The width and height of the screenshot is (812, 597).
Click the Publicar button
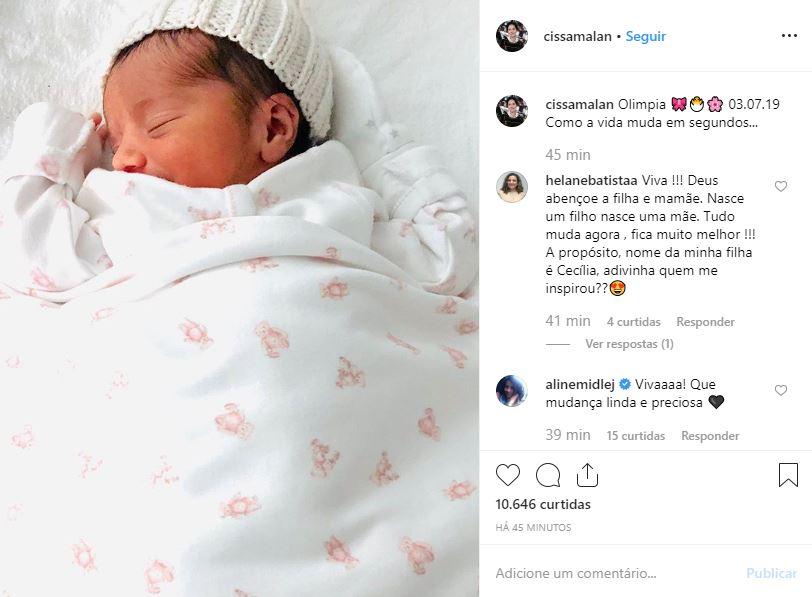[x=771, y=573]
